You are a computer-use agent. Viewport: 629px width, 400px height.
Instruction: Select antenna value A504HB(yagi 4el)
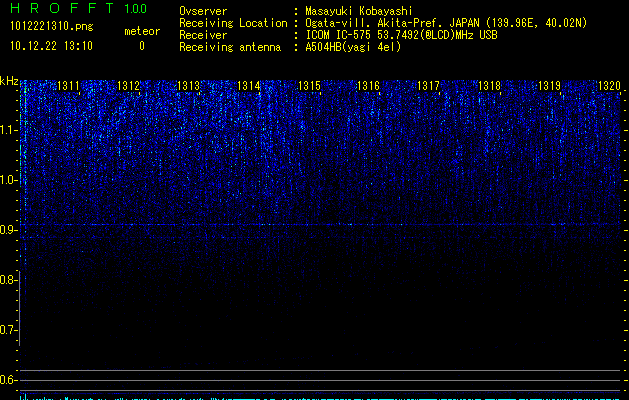pyautogui.click(x=353, y=47)
